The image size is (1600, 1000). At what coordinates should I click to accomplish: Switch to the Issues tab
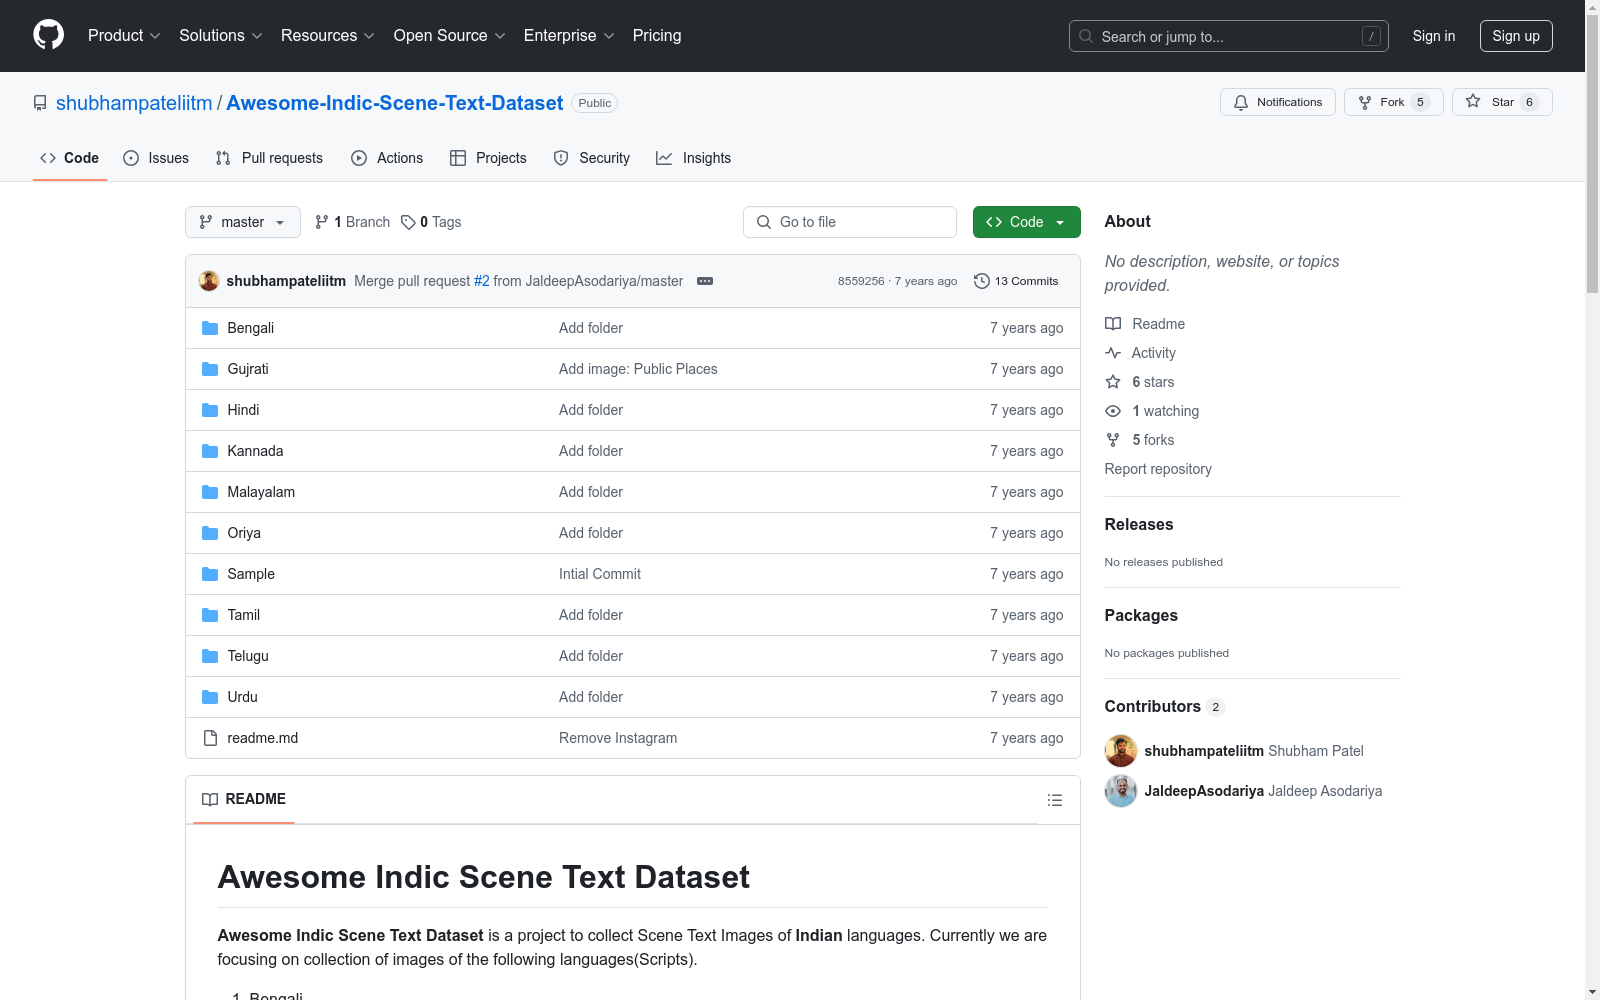[156, 158]
